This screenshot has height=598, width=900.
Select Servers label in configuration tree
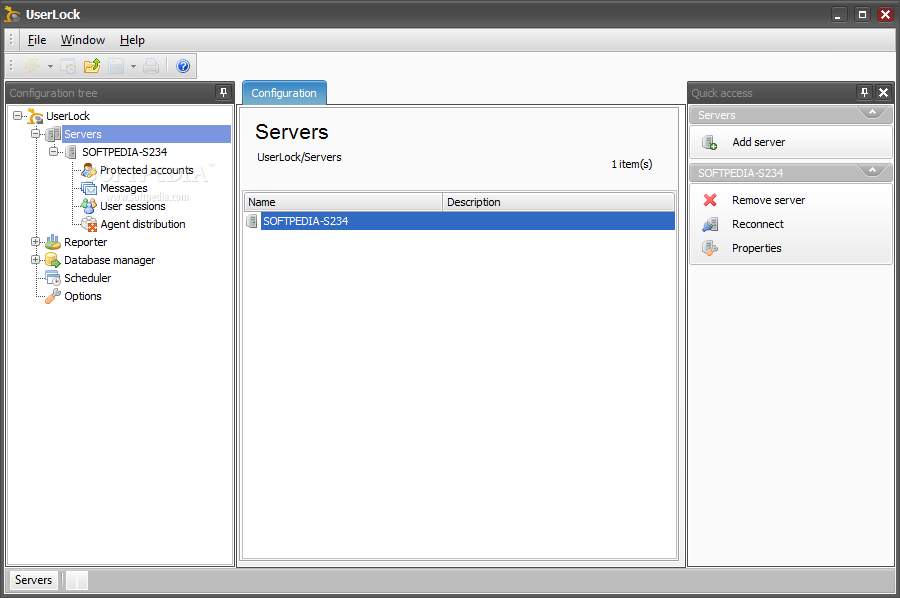(83, 134)
